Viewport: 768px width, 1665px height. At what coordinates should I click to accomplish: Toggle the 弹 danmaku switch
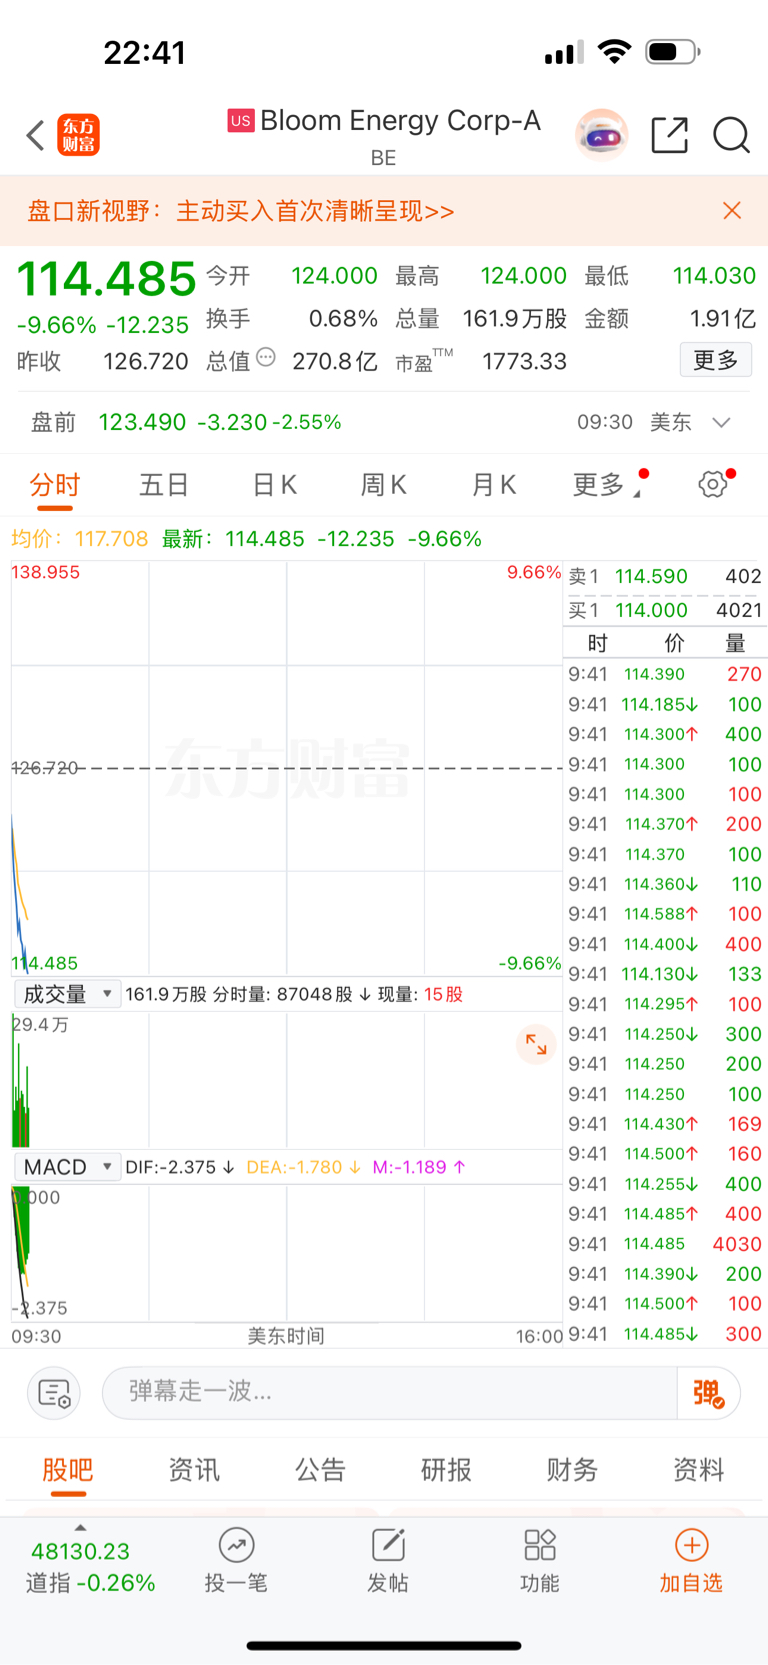708,1393
